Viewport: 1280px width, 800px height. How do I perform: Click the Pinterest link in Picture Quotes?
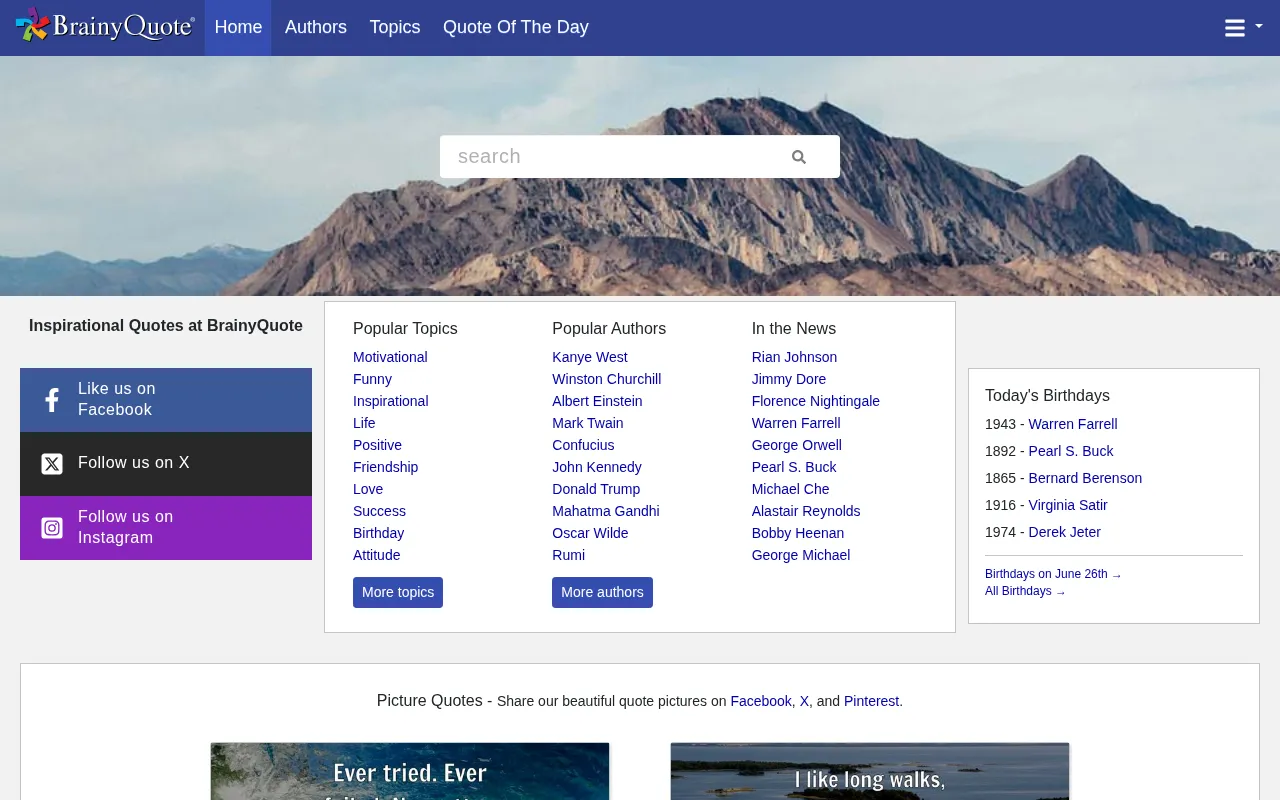click(872, 701)
